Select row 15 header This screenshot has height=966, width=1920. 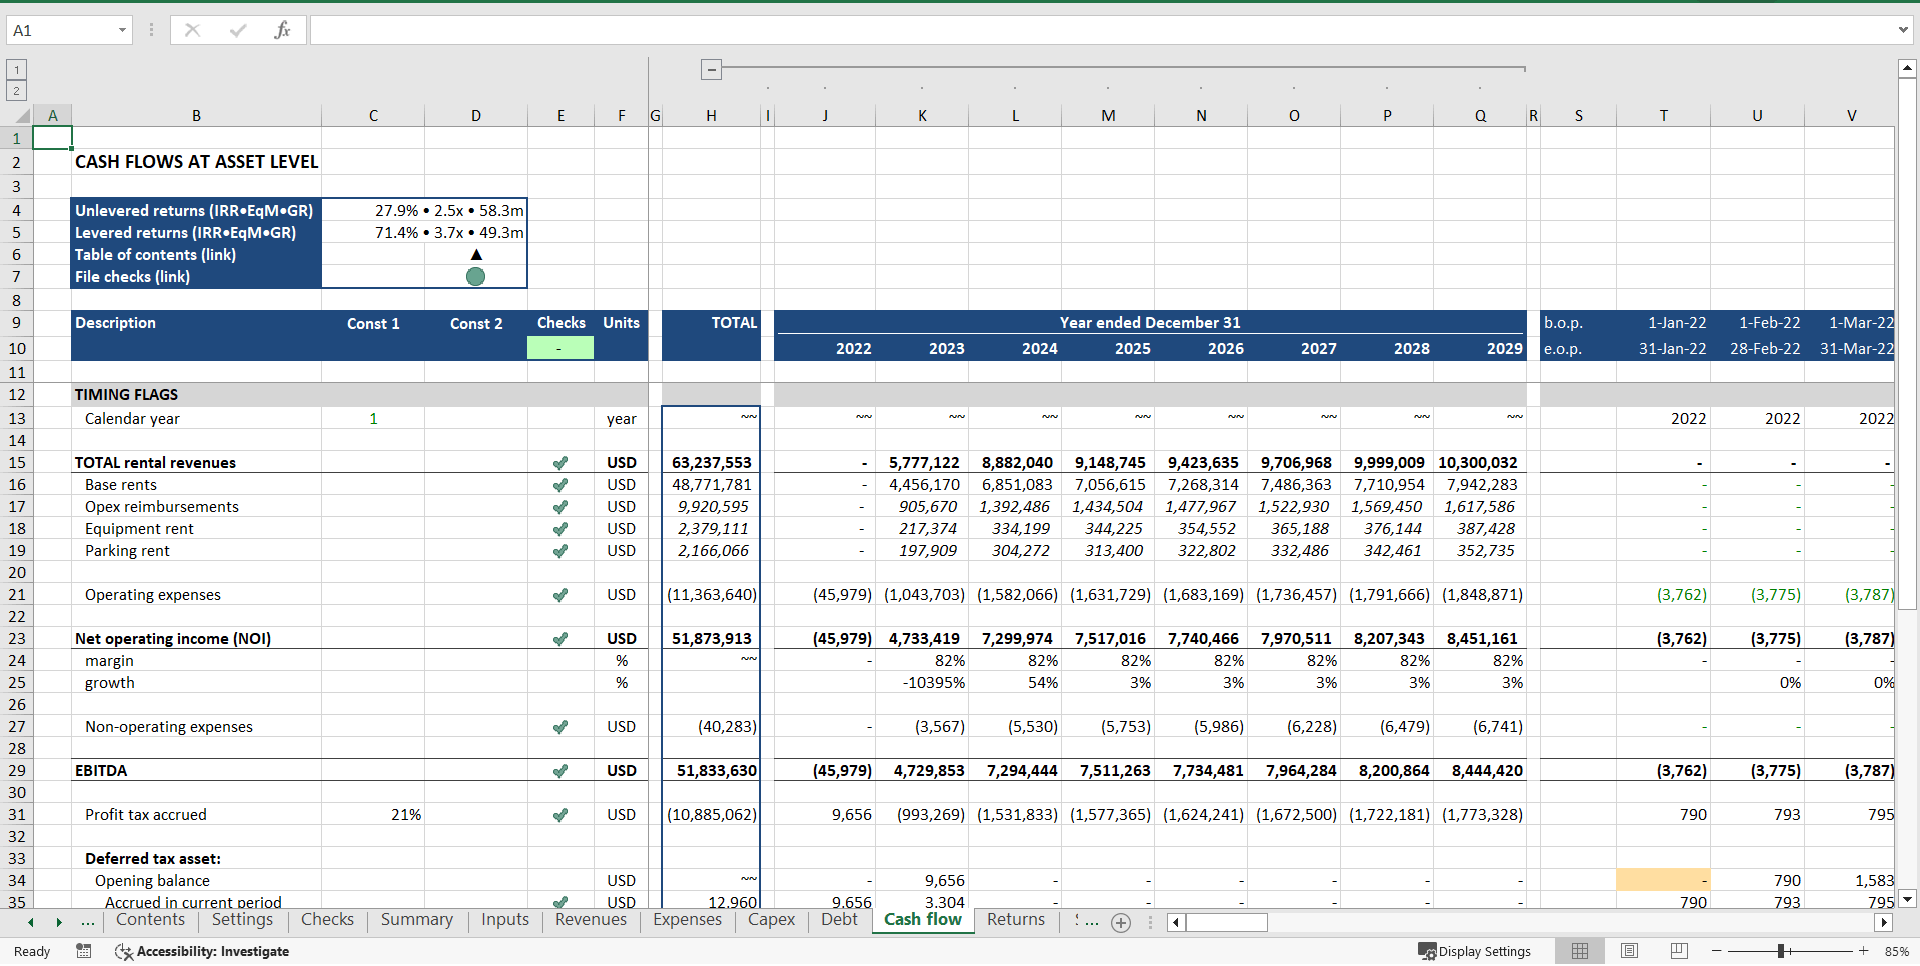(16, 463)
